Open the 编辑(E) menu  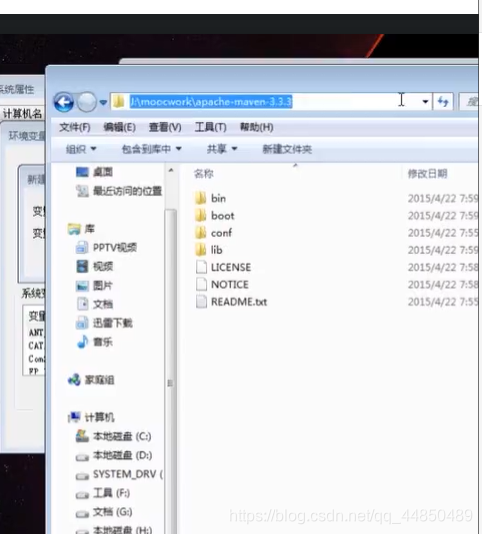click(x=120, y=127)
